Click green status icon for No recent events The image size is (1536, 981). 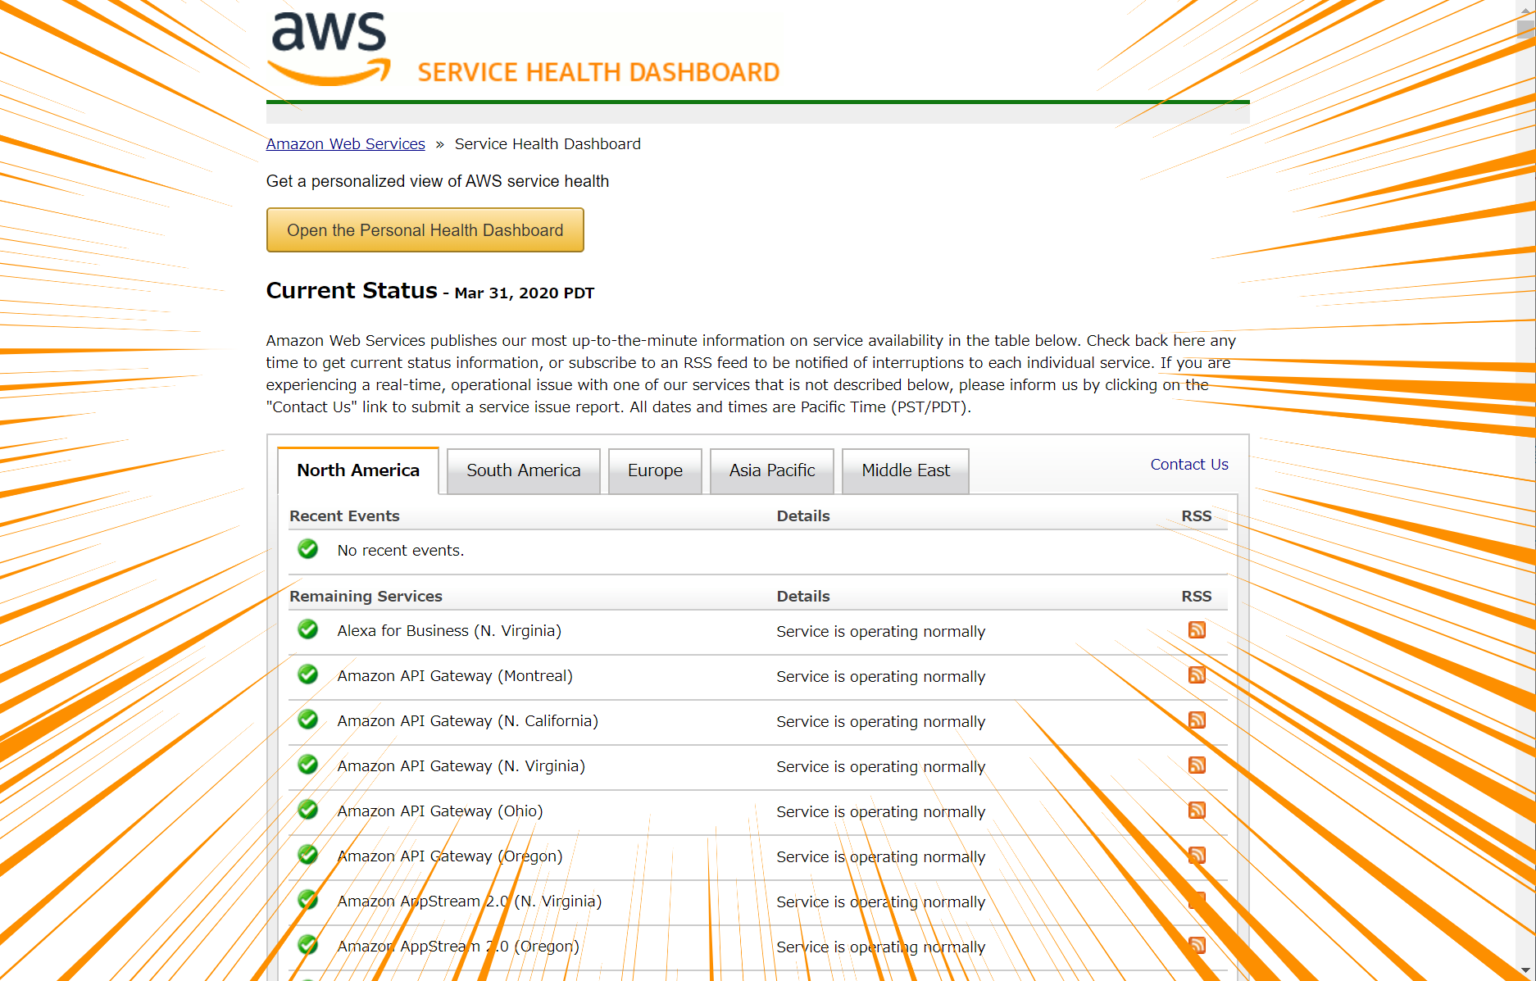pyautogui.click(x=308, y=549)
